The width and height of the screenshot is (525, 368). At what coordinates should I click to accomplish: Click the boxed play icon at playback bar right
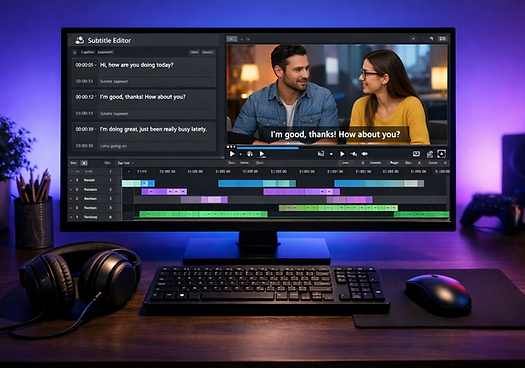tap(441, 154)
